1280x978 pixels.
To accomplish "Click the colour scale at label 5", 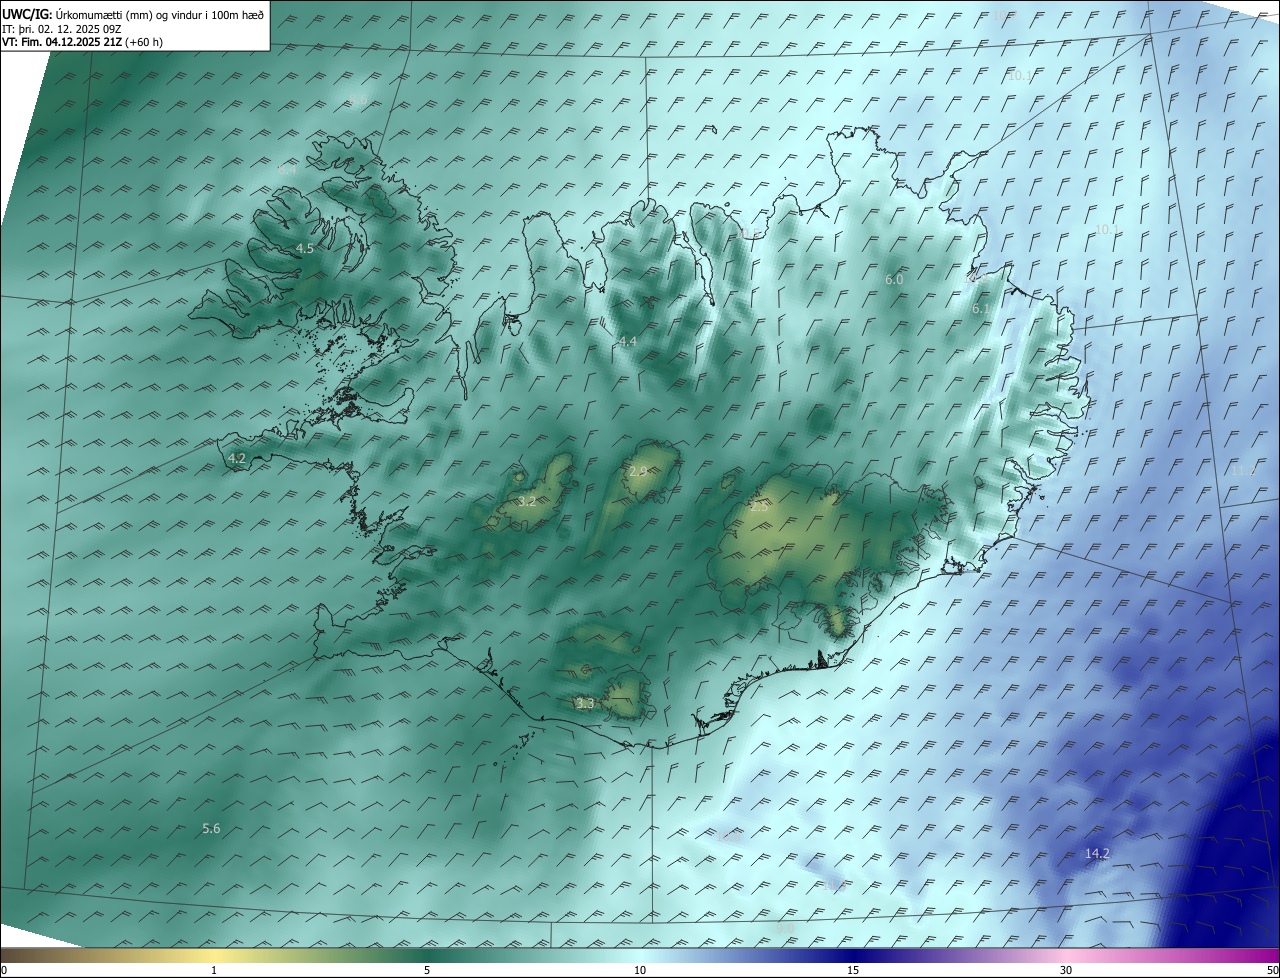I will pyautogui.click(x=427, y=970).
